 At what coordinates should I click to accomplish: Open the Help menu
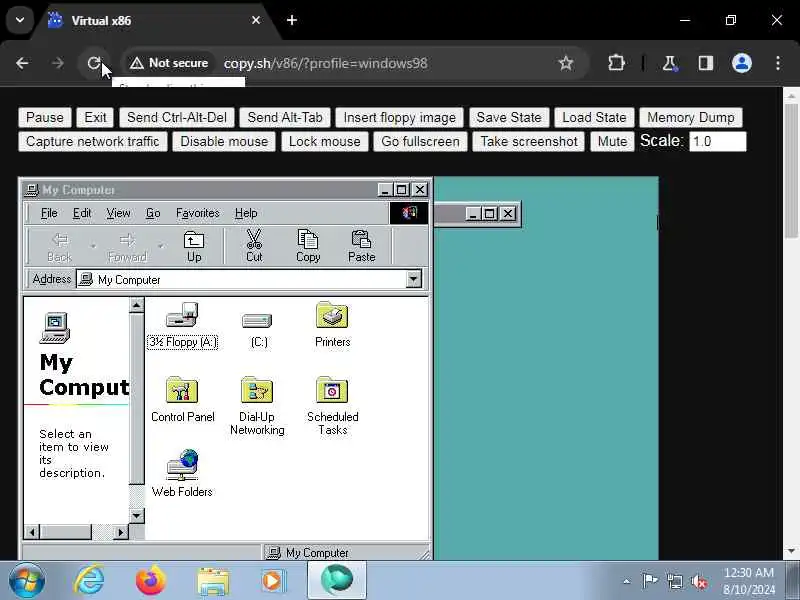click(246, 213)
